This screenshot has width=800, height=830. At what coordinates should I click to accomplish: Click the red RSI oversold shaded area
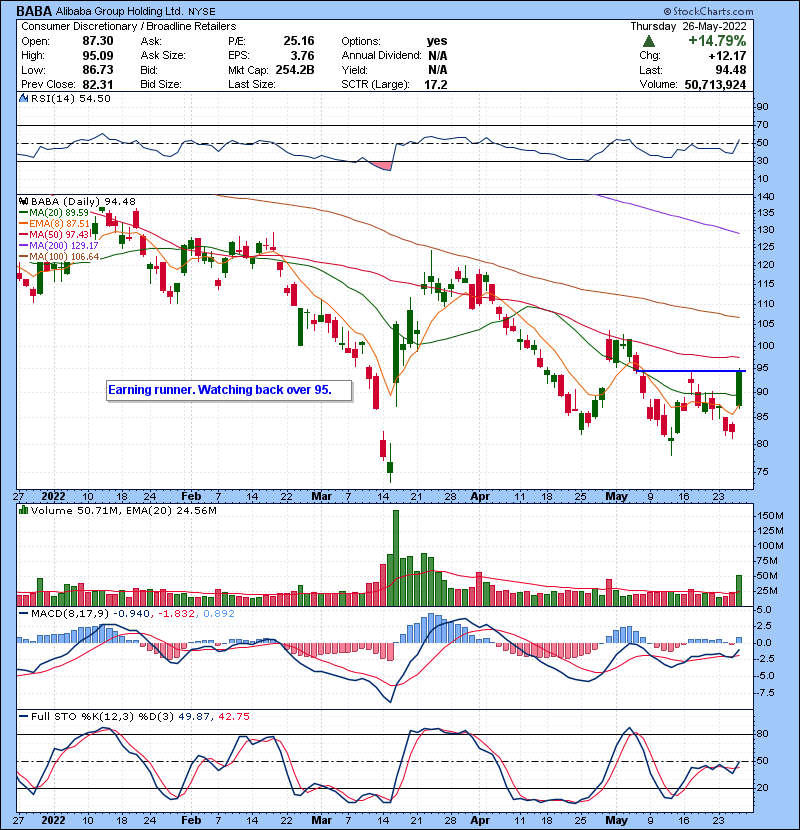382,166
